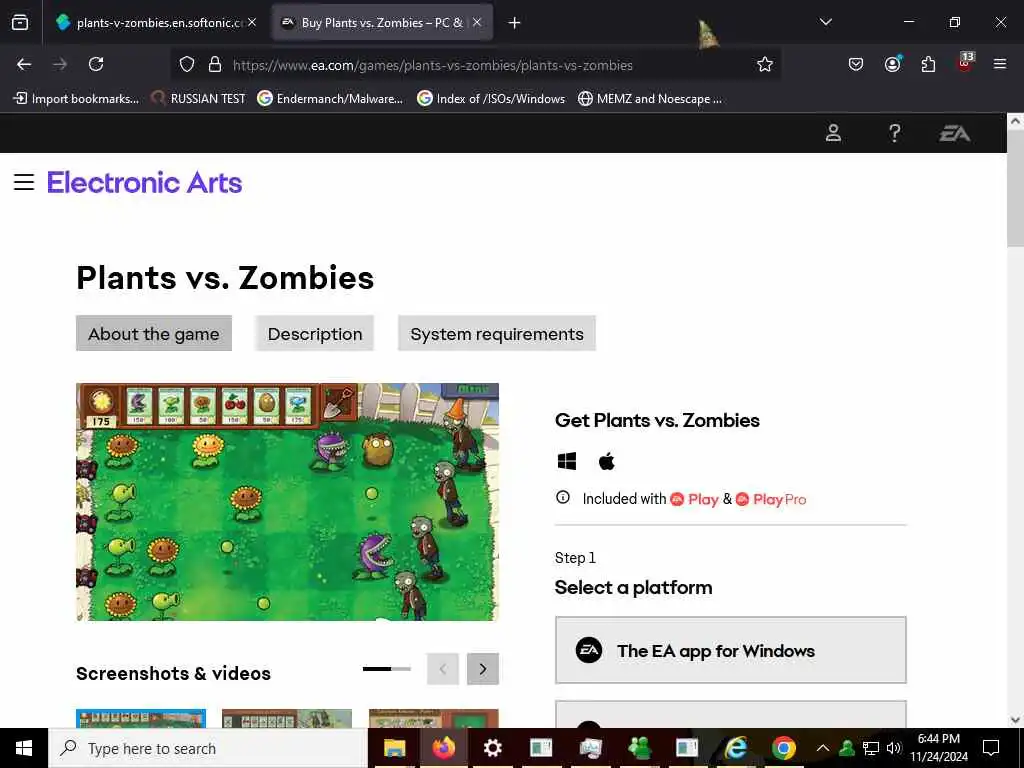The image size is (1024, 768).
Task: Click the Firefox taskbar icon
Action: pos(443,748)
